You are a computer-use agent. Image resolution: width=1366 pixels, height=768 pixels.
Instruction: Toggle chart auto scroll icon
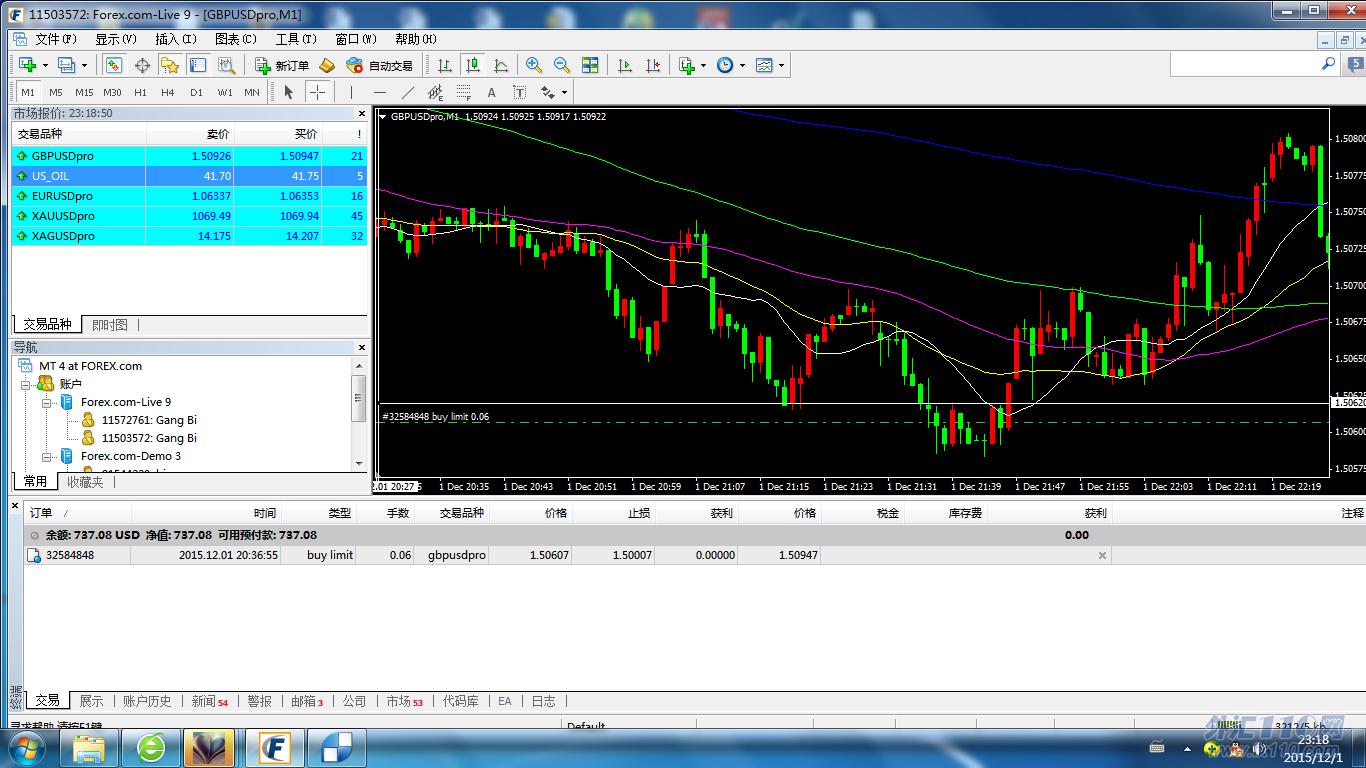click(x=625, y=65)
